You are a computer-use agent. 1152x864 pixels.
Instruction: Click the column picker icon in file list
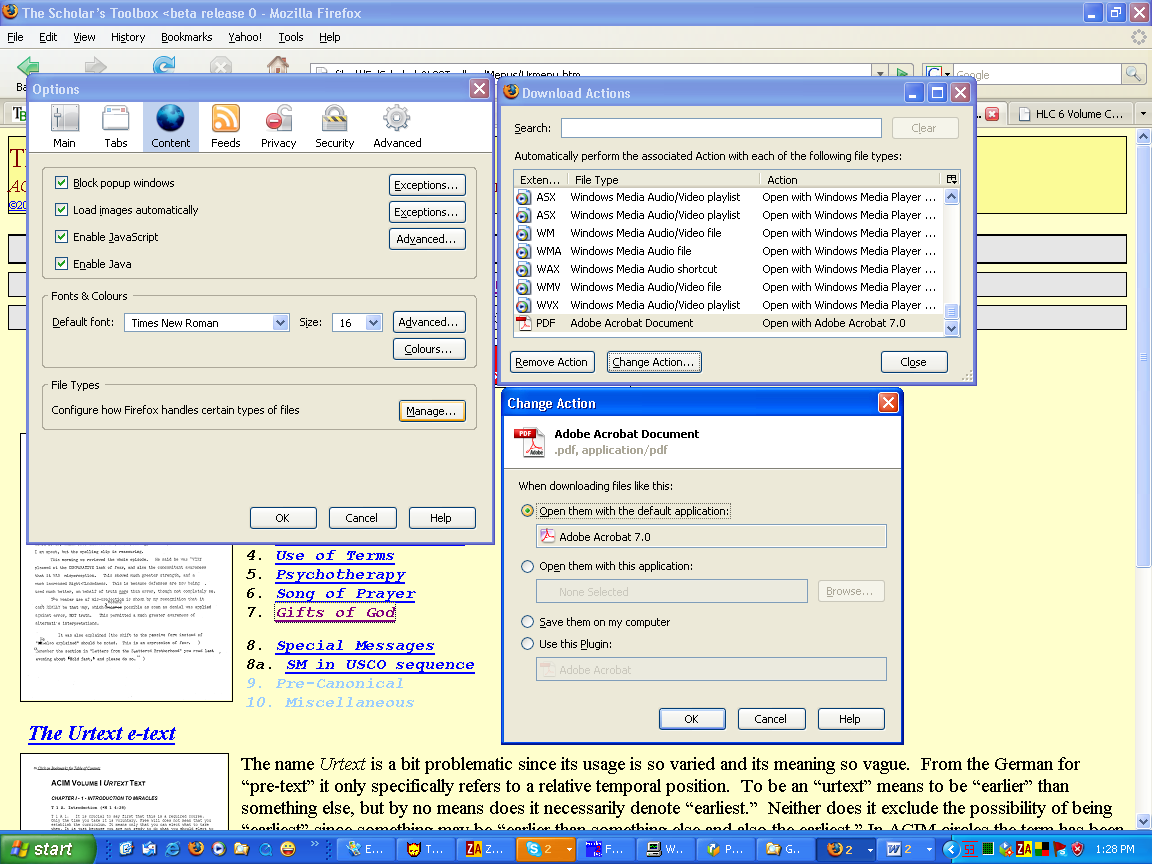(951, 179)
